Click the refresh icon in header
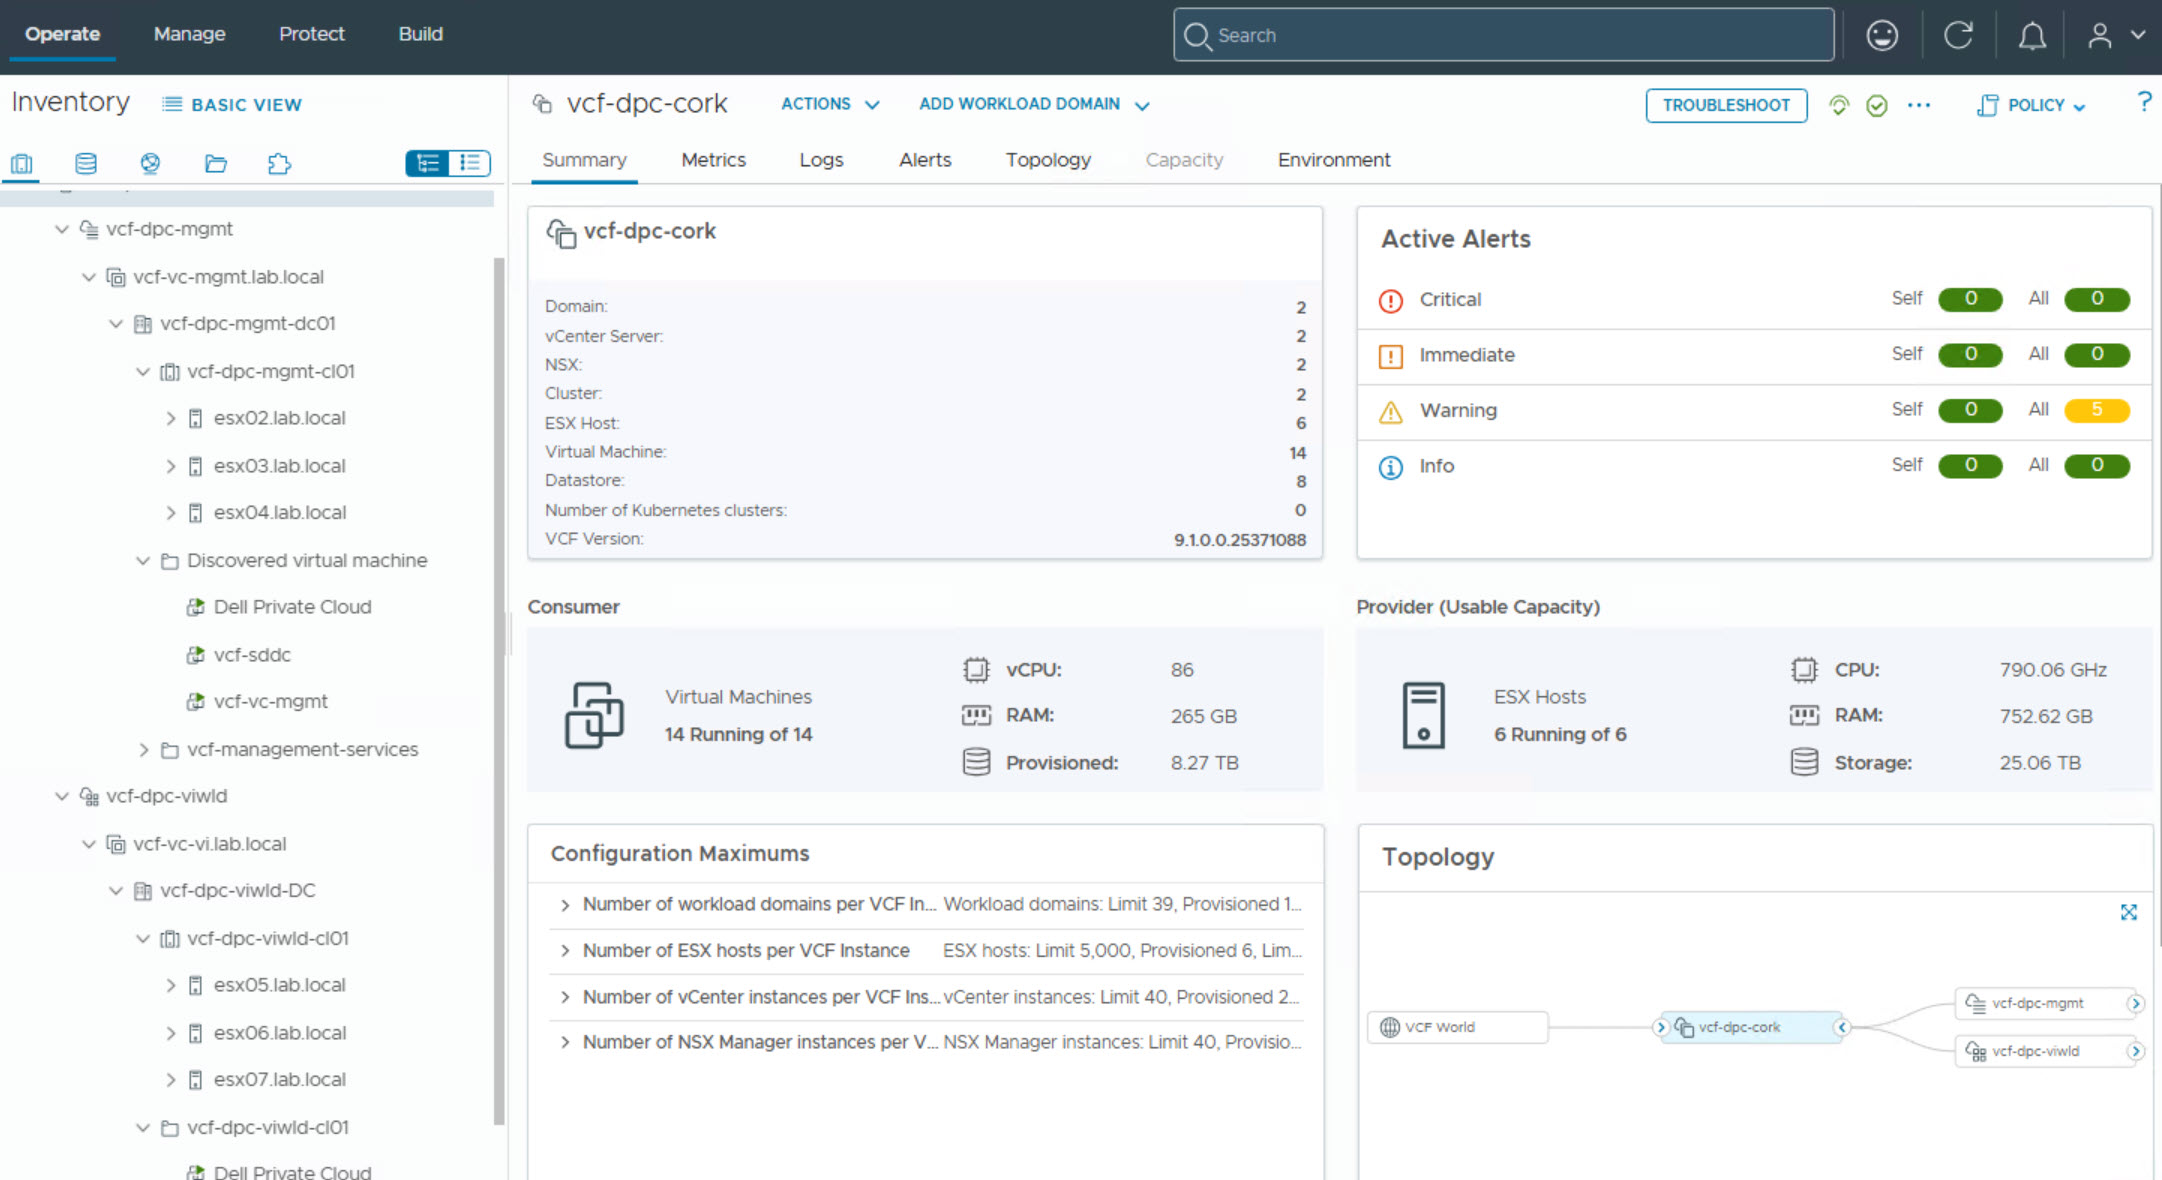This screenshot has width=2162, height=1180. click(1958, 35)
